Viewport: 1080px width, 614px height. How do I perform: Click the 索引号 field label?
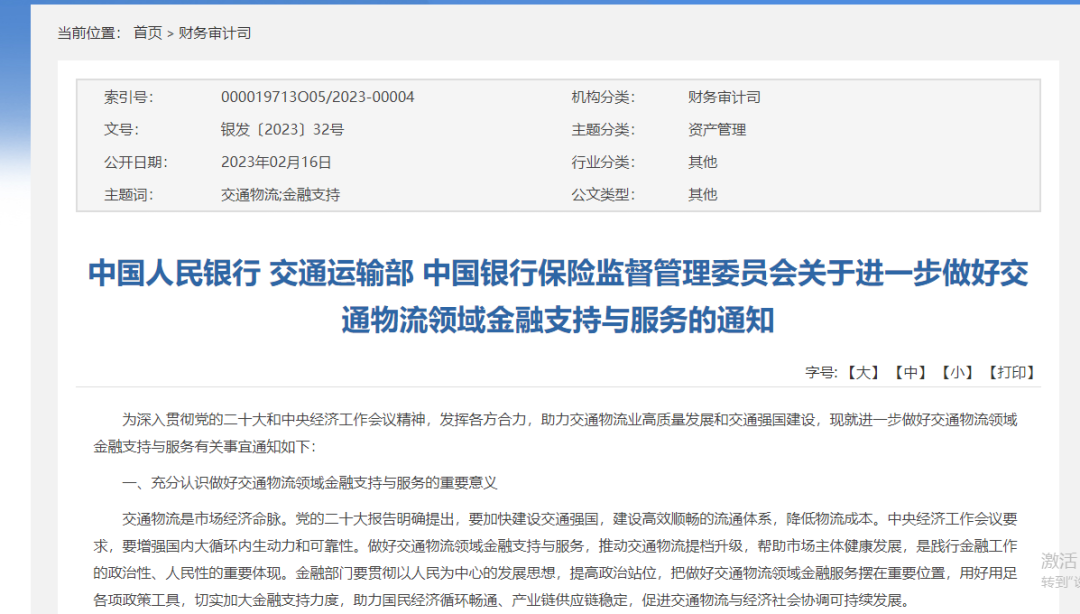click(x=128, y=97)
